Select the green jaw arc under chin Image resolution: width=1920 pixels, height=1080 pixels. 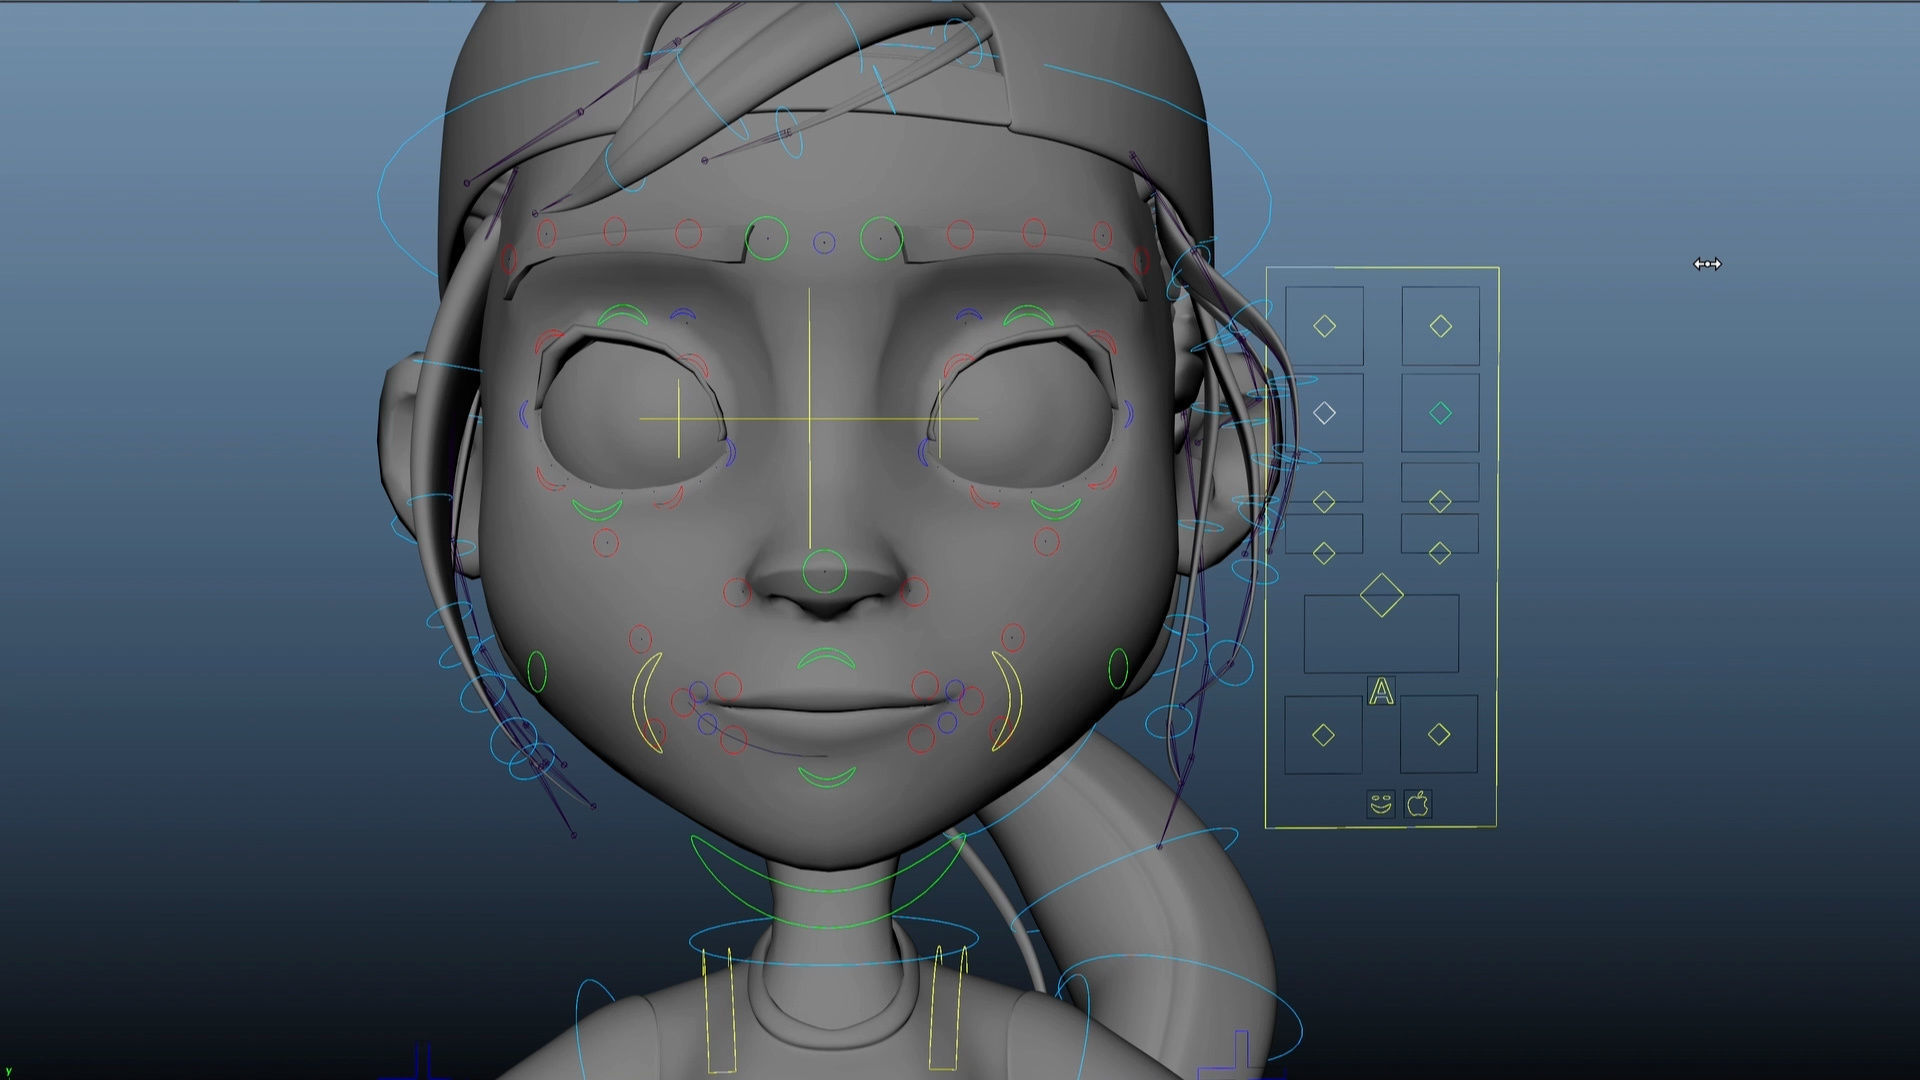point(829,881)
